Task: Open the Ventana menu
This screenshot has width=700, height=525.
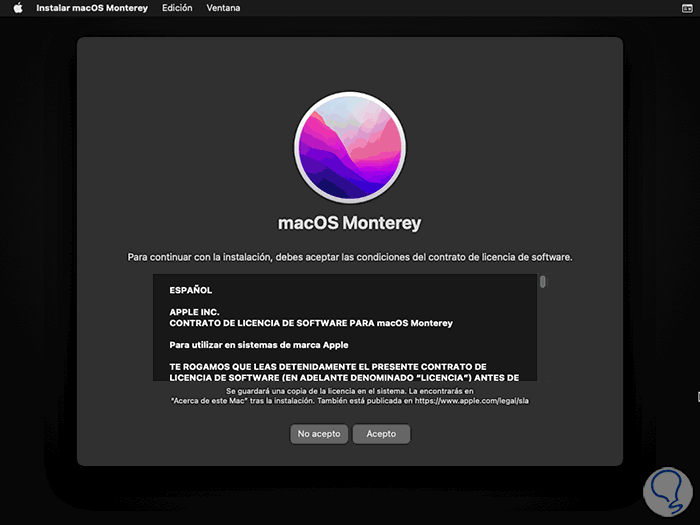Action: pyautogui.click(x=223, y=8)
